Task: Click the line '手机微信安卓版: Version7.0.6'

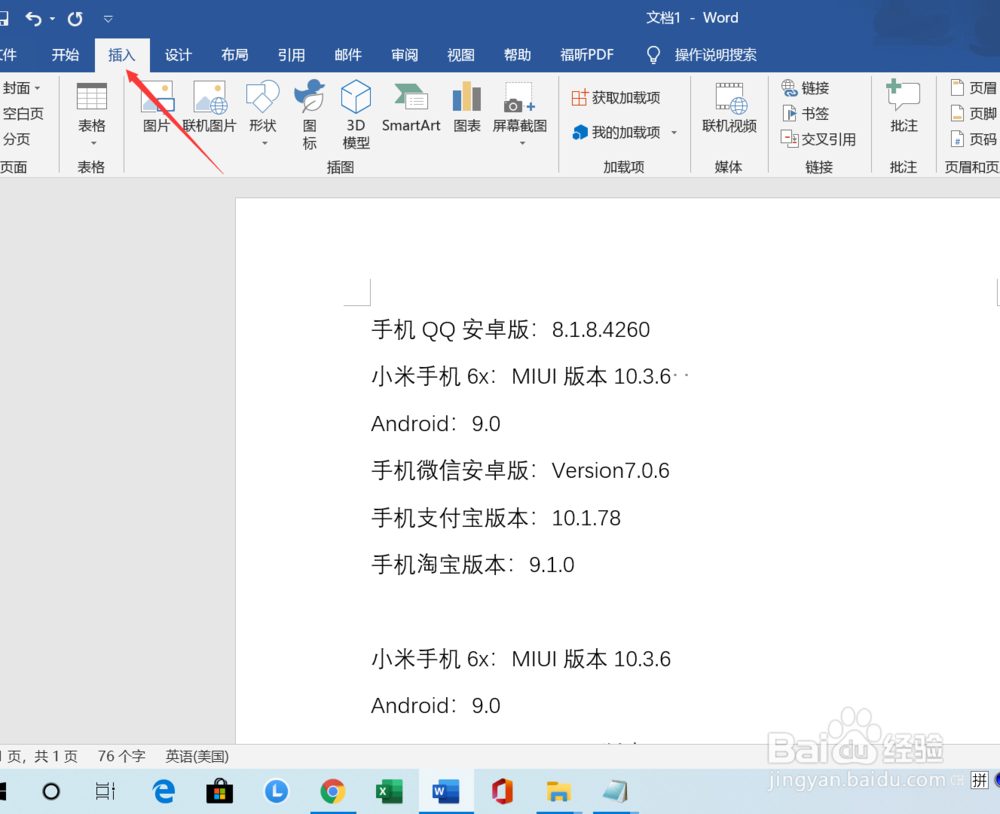Action: click(x=520, y=471)
